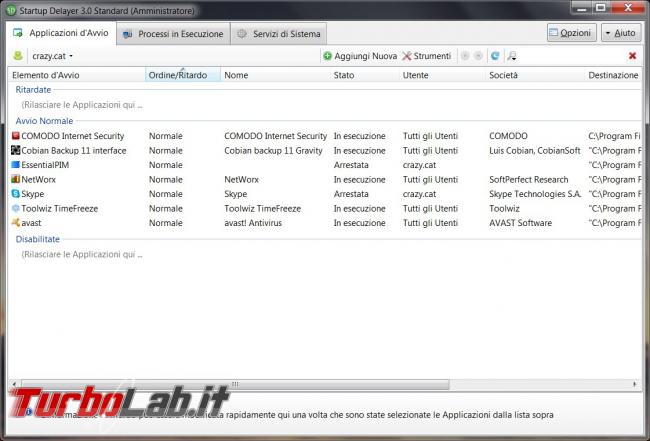Click the avast icon
This screenshot has width=650, height=441.
tap(16, 223)
